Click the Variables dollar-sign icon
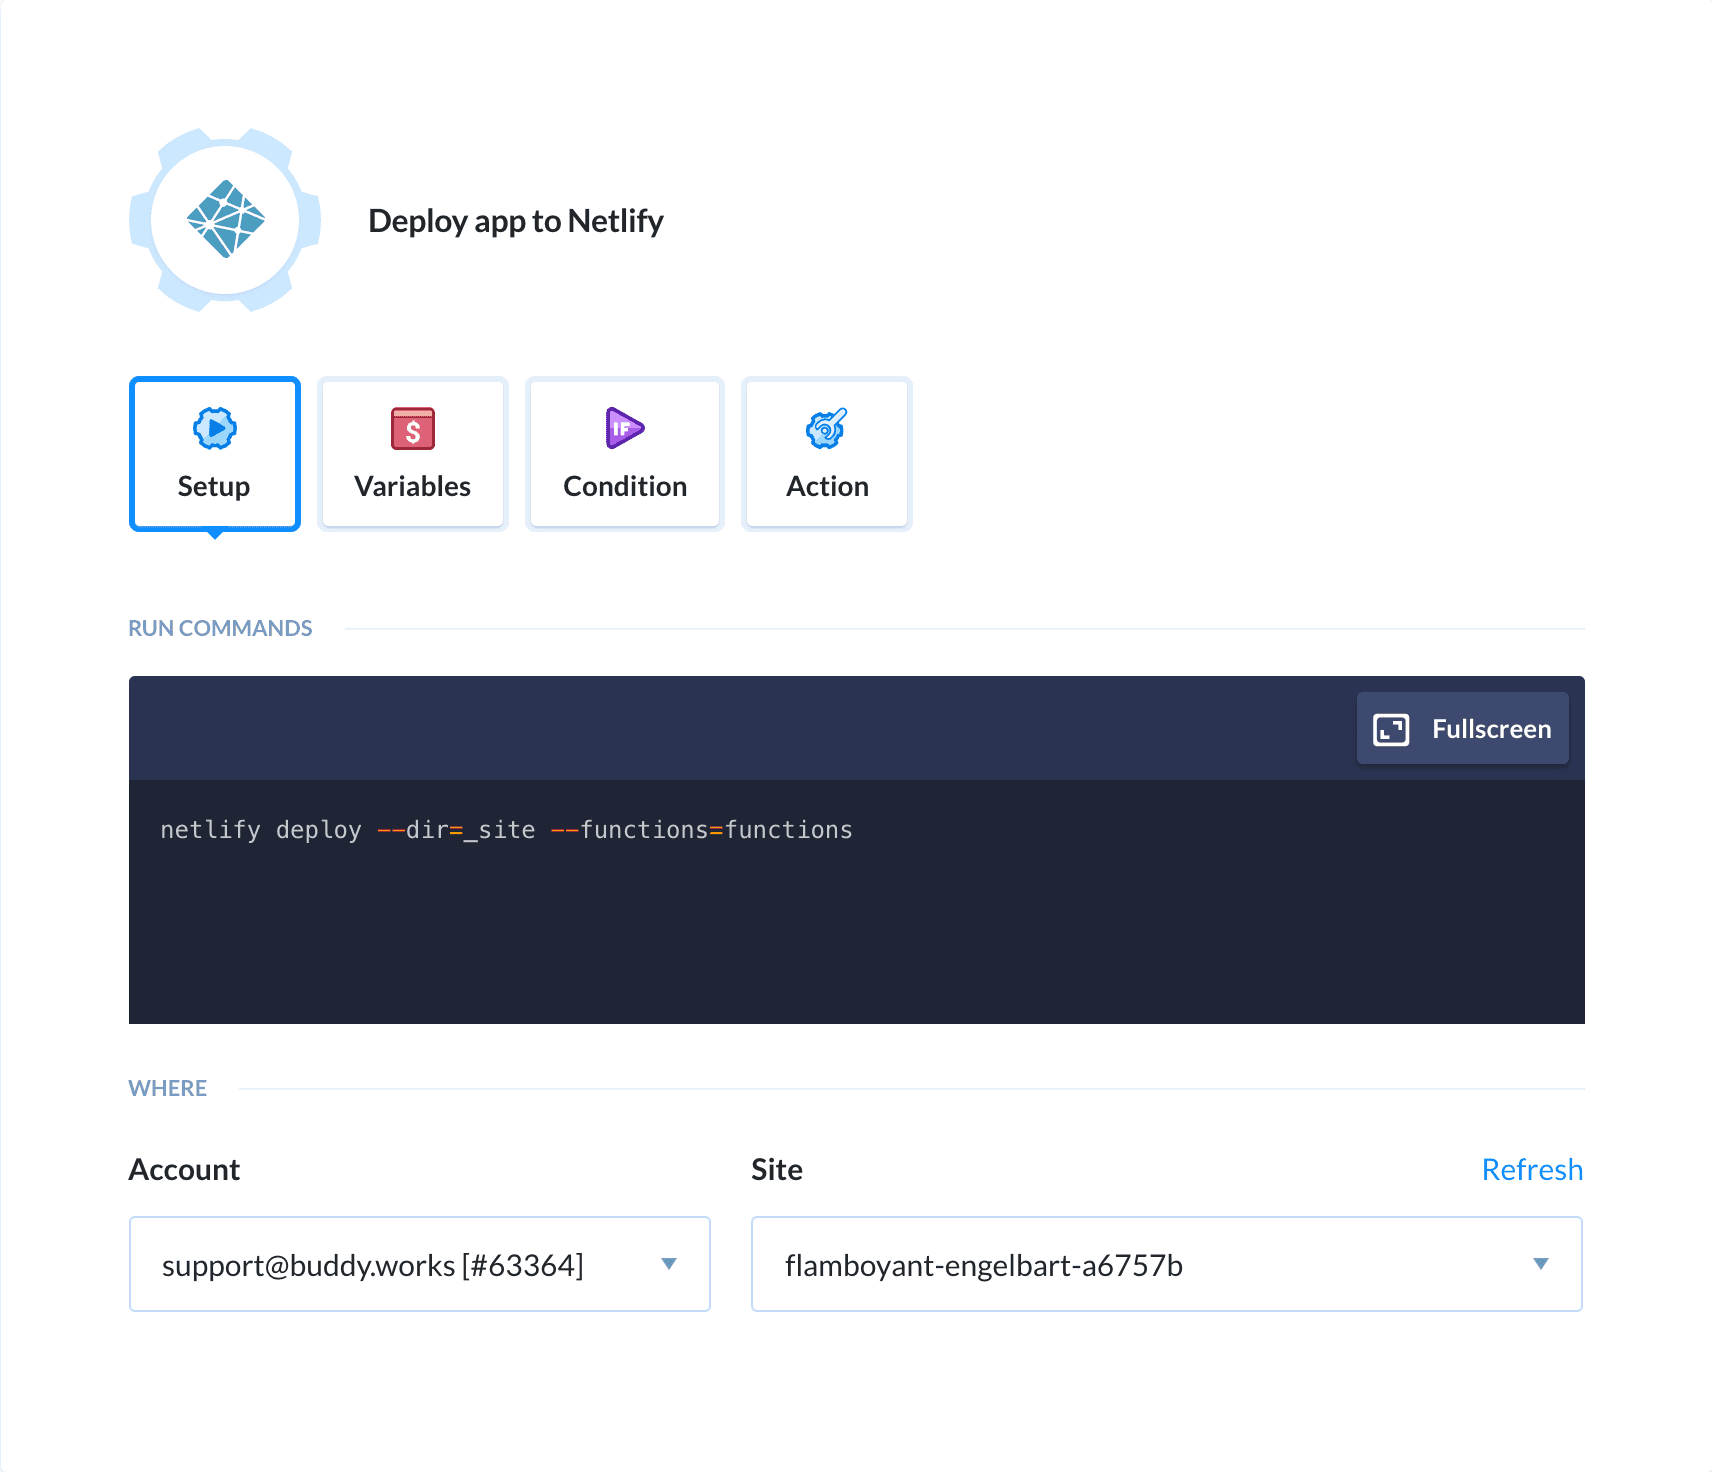1712x1472 pixels. (x=412, y=428)
